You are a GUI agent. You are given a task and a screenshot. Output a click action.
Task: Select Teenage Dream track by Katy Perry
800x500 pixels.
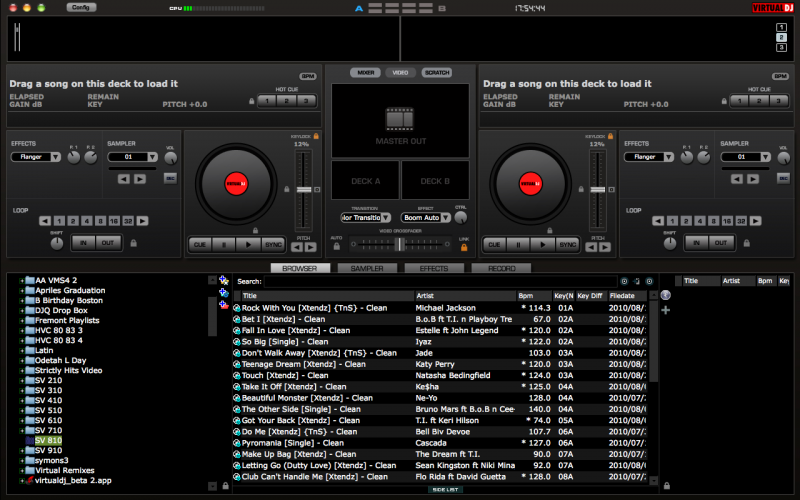click(x=440, y=364)
